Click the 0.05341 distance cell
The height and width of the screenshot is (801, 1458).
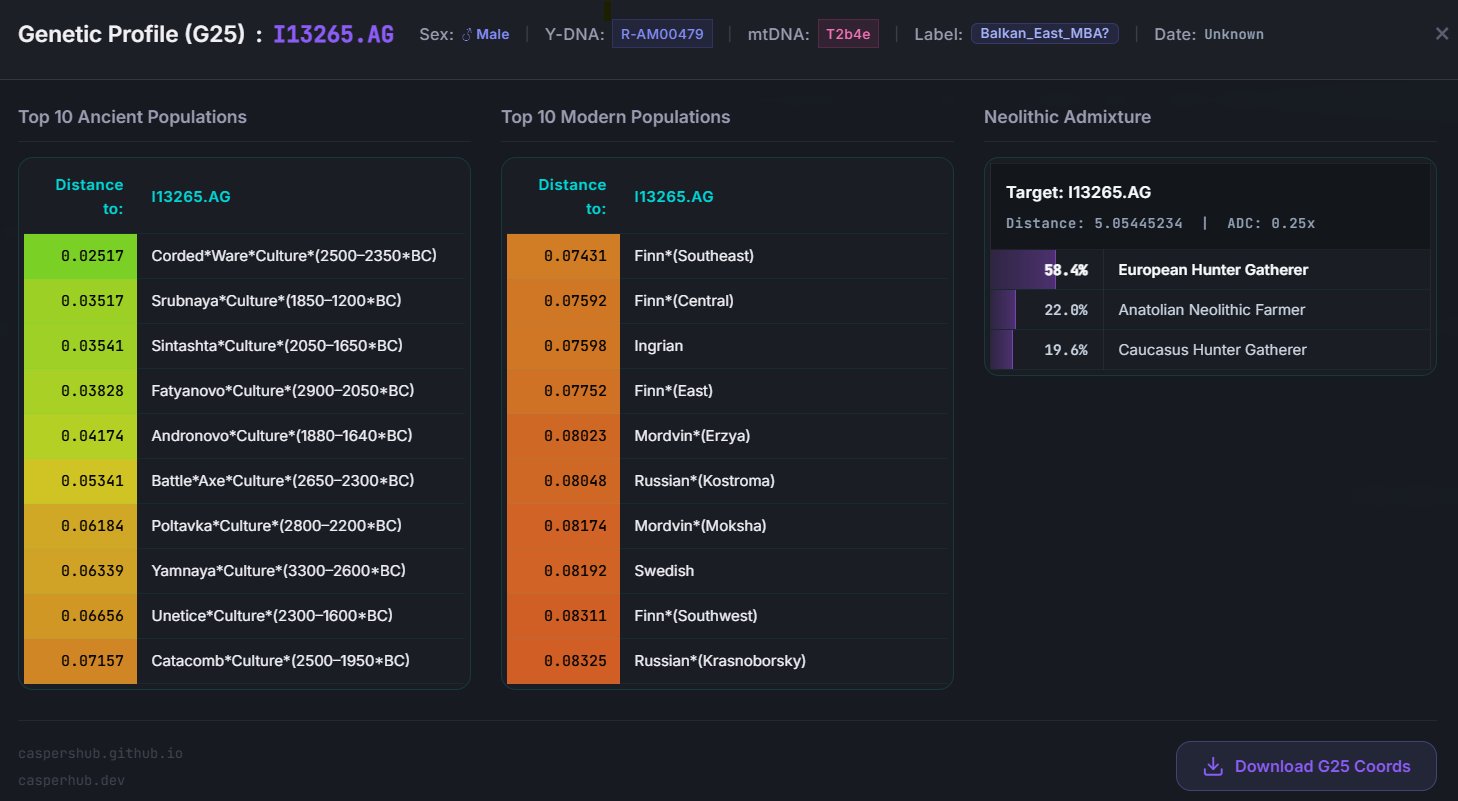tap(80, 481)
